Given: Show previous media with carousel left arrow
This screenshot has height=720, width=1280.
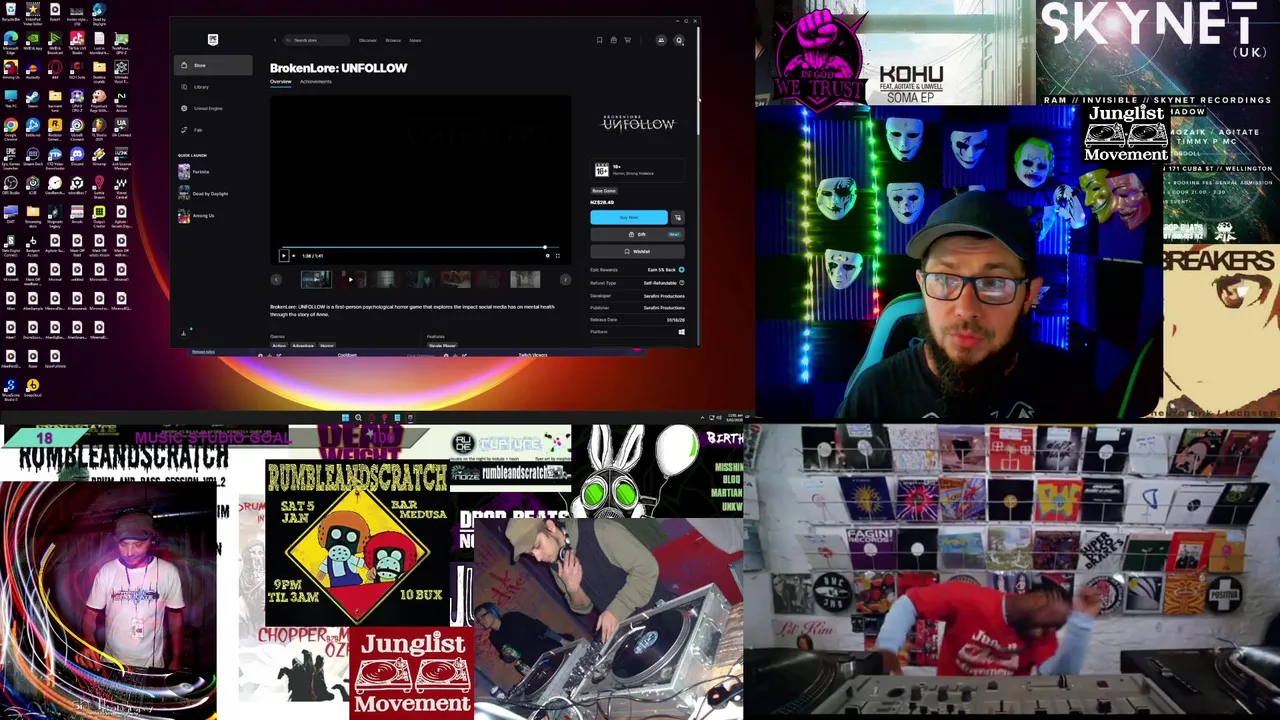Looking at the screenshot, I should click(x=276, y=279).
